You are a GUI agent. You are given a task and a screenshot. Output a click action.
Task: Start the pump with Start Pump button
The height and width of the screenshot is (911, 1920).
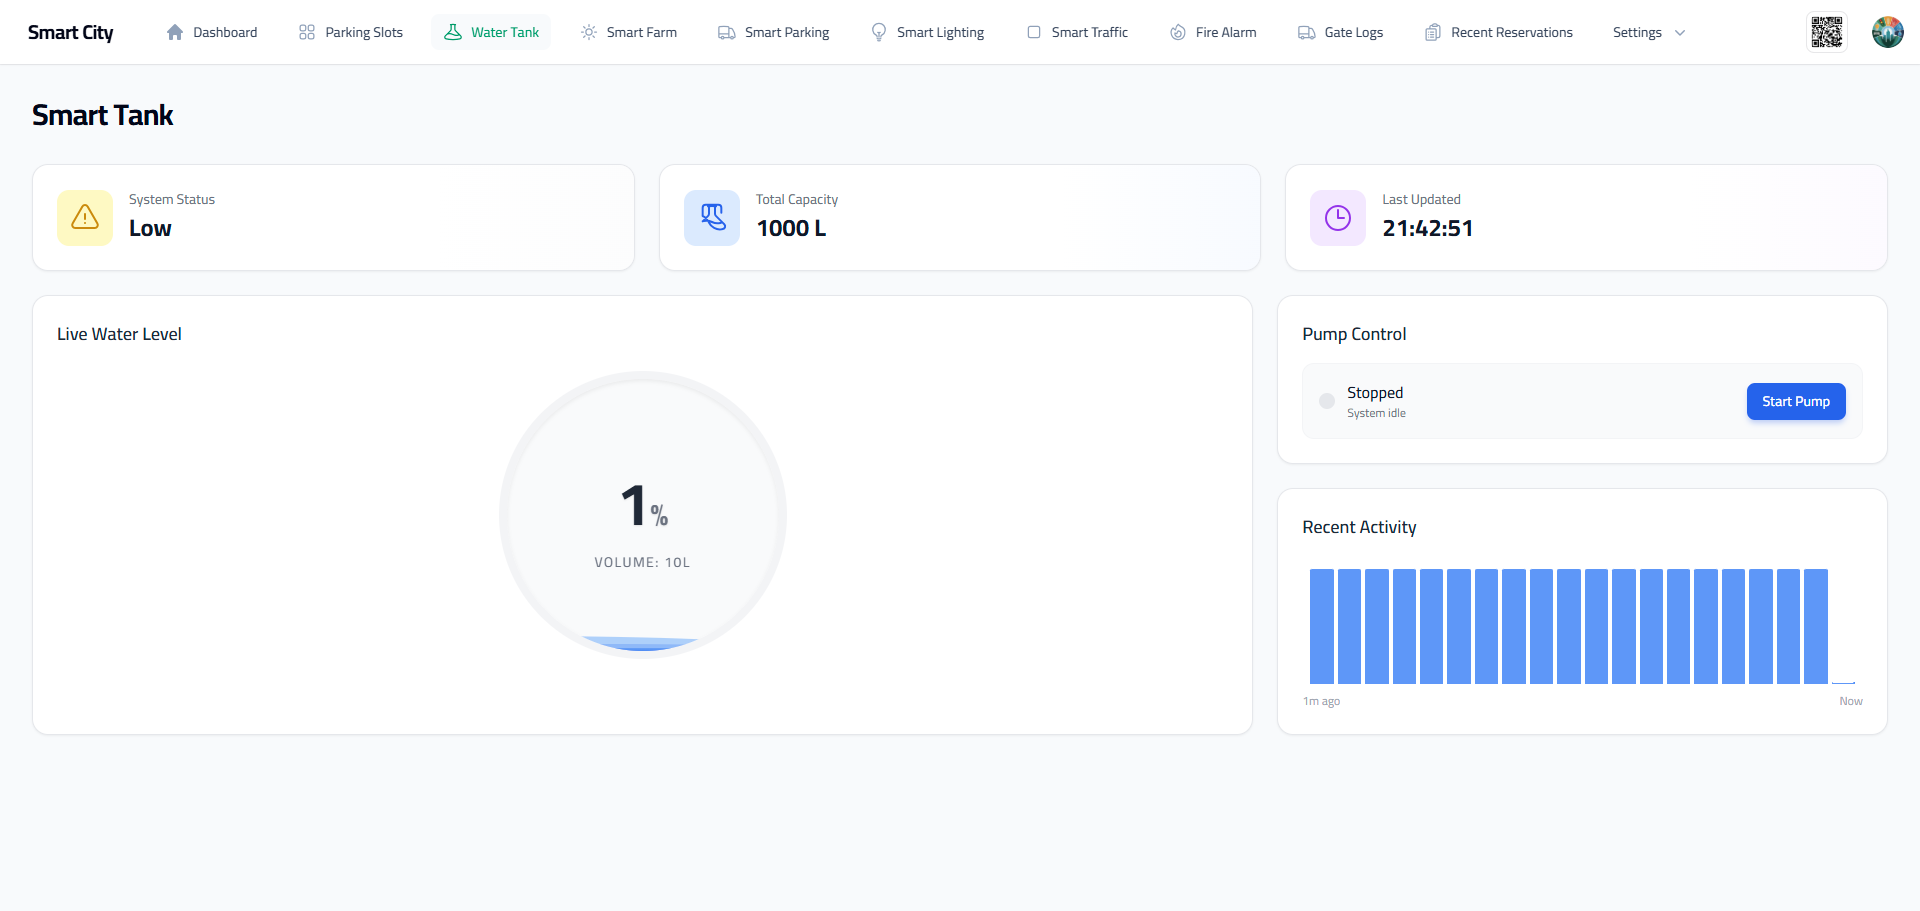pos(1796,401)
